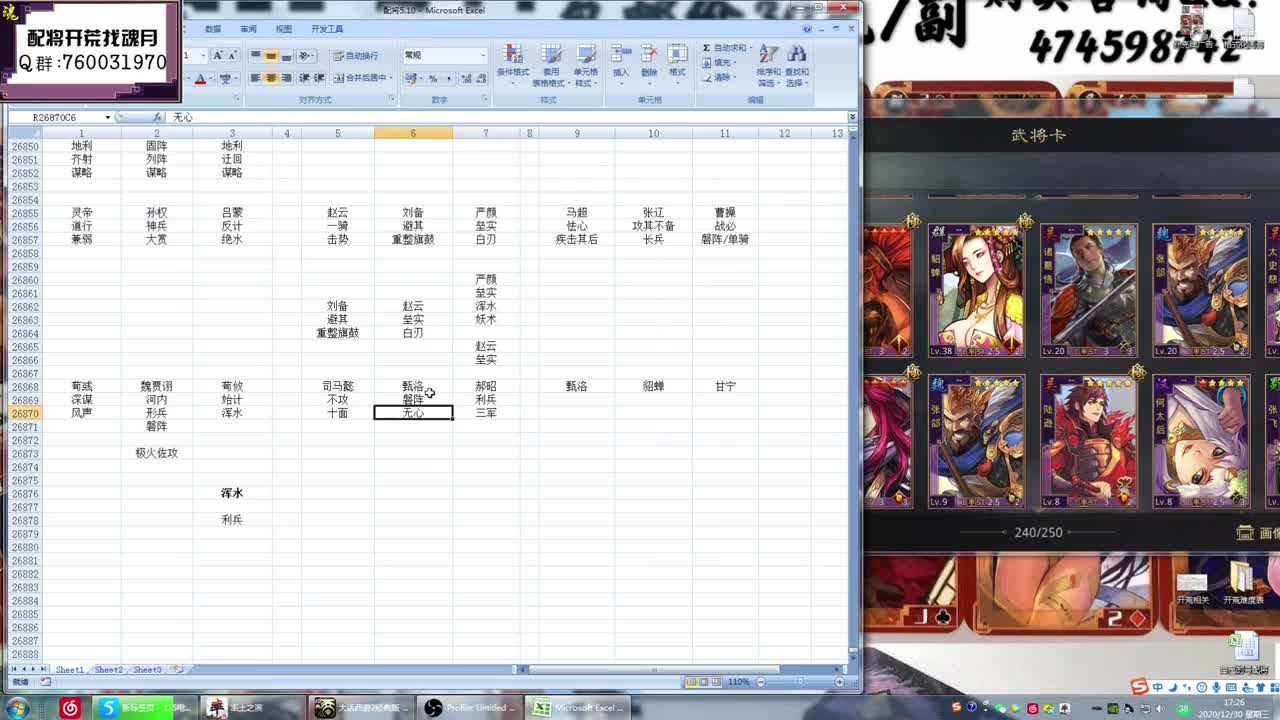
Task: Open the text orientation options
Action: (x=307, y=56)
